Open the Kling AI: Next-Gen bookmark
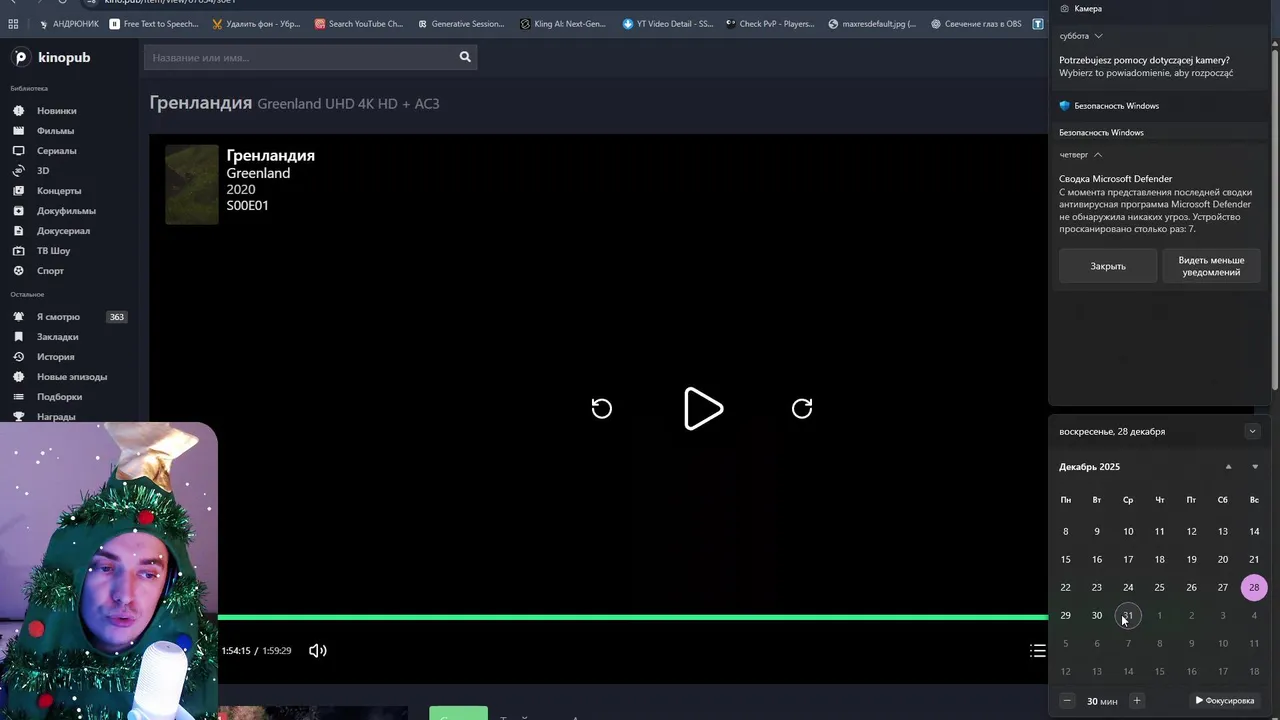Image resolution: width=1280 pixels, height=720 pixels. (x=563, y=24)
